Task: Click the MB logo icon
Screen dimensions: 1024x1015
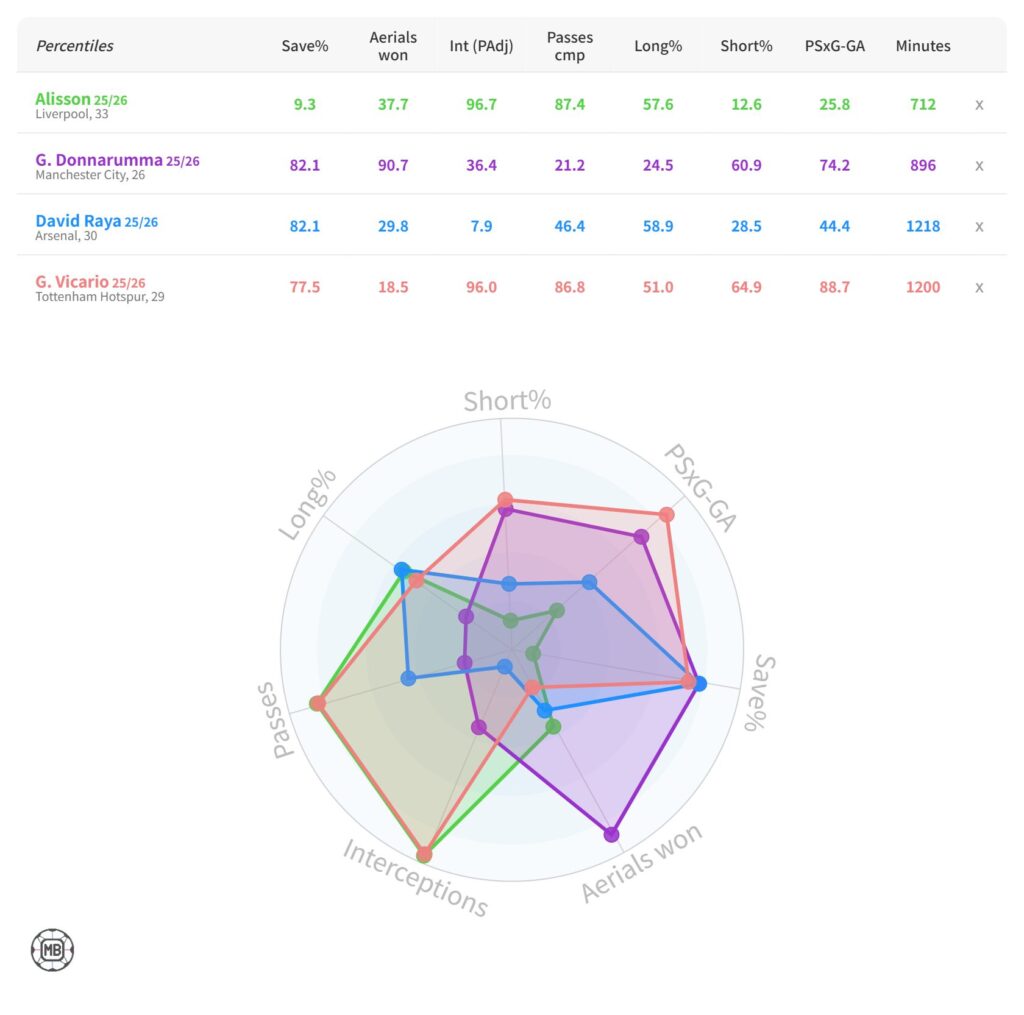Action: (x=52, y=950)
